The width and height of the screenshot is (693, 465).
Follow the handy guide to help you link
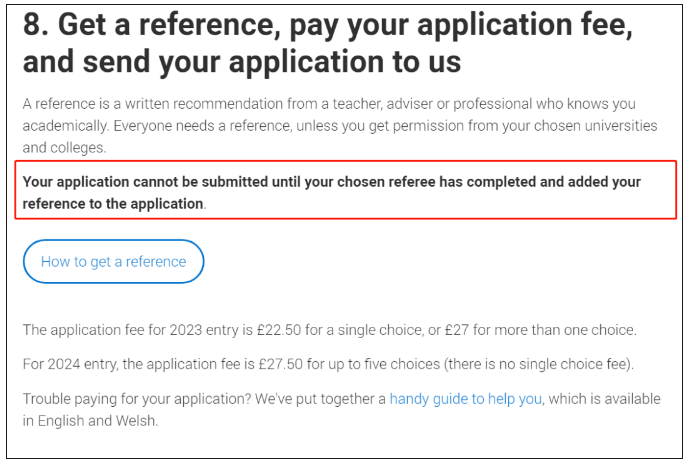click(465, 399)
